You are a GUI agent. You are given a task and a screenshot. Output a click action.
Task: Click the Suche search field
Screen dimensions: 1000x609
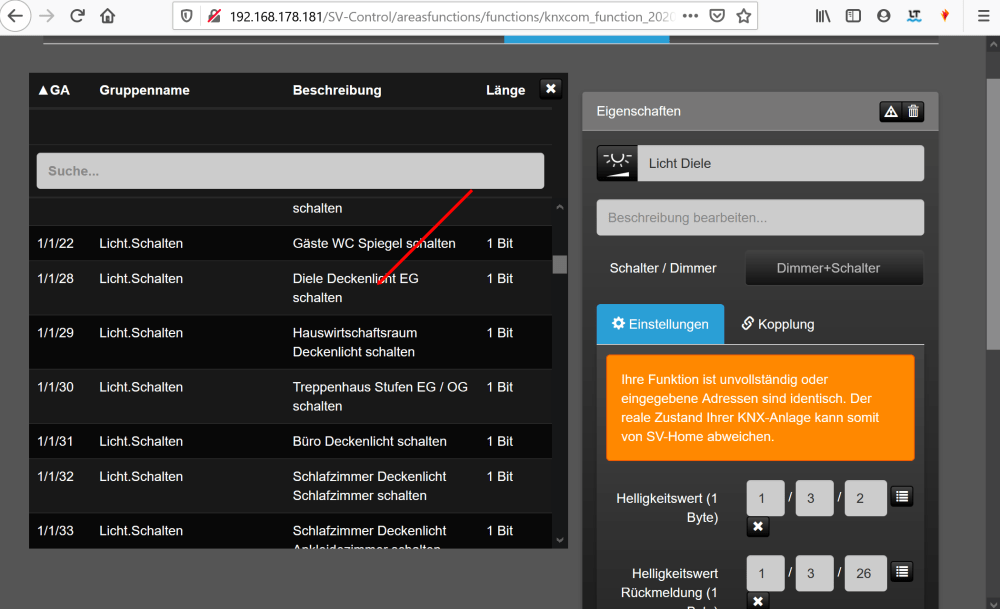[290, 171]
